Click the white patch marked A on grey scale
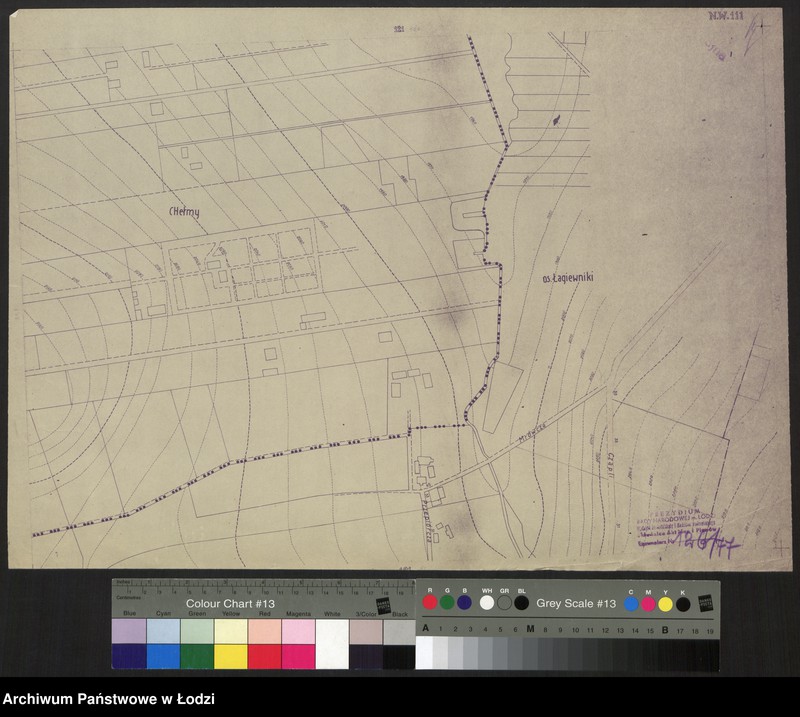This screenshot has height=717, width=800. point(425,653)
